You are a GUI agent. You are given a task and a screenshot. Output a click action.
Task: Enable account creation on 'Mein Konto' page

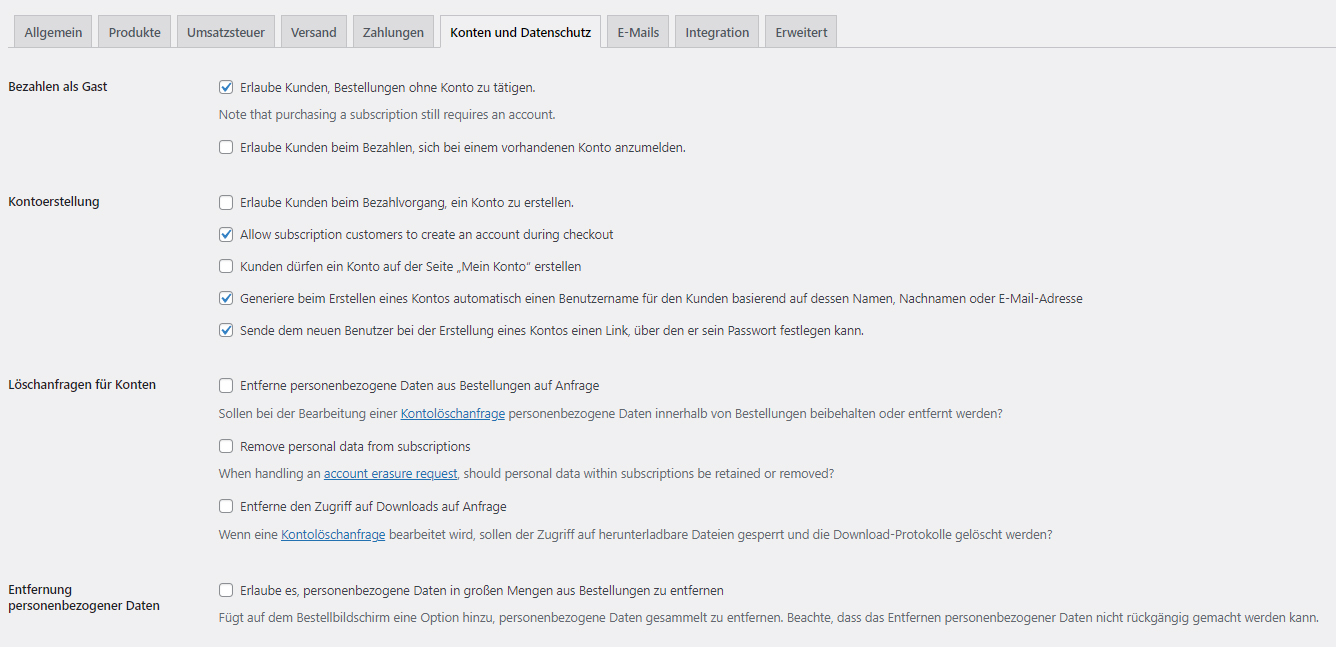coord(226,267)
